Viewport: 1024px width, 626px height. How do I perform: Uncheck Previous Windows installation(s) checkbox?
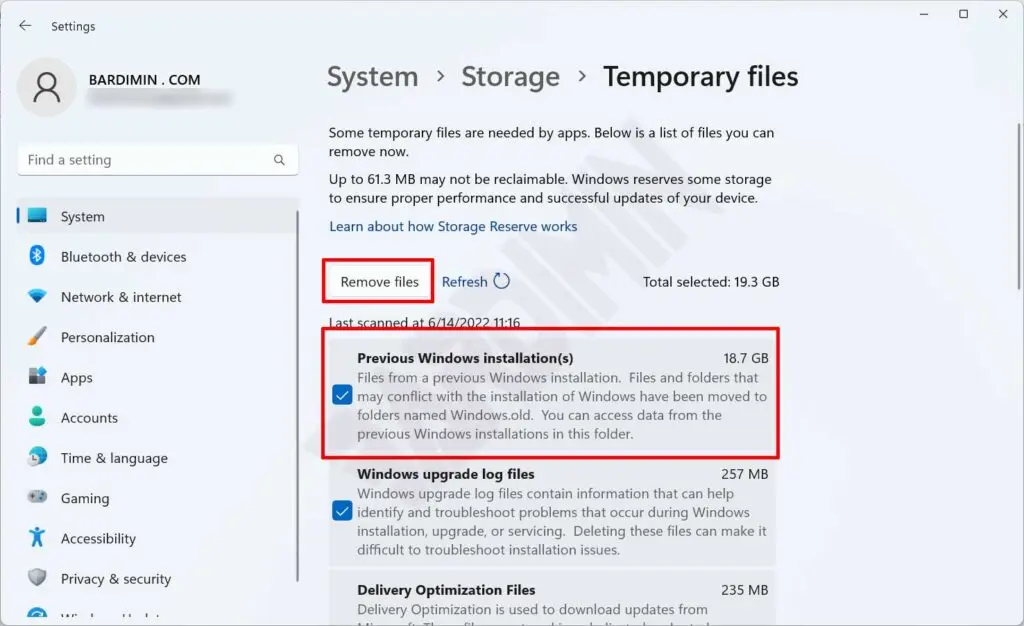342,395
